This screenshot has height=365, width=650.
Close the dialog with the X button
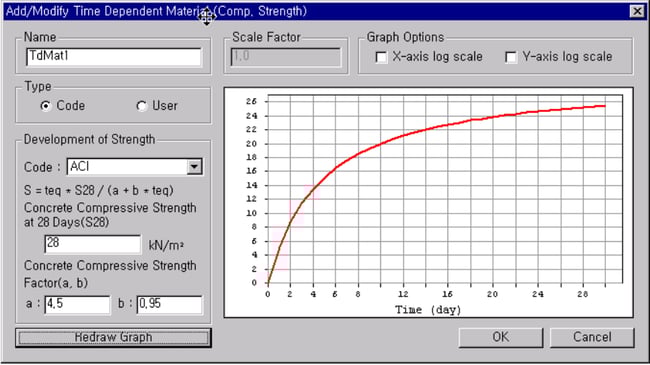point(637,11)
